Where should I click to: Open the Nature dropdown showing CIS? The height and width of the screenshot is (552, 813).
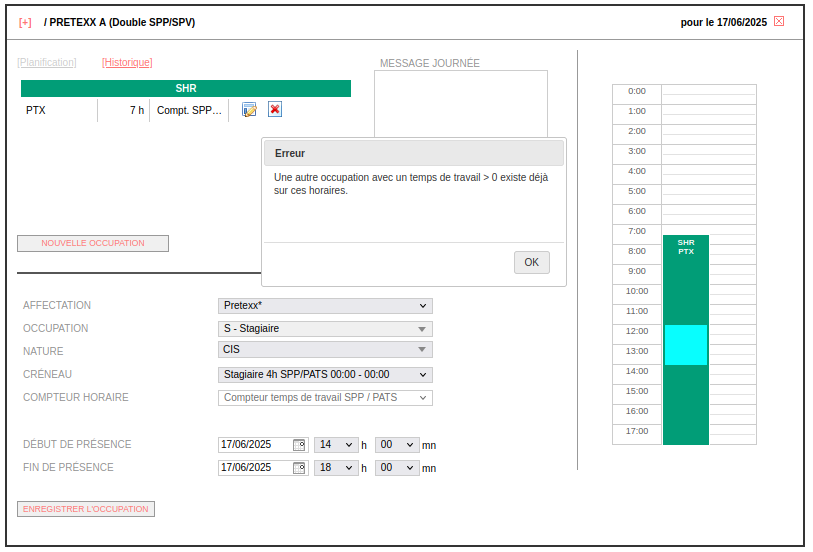pos(325,349)
